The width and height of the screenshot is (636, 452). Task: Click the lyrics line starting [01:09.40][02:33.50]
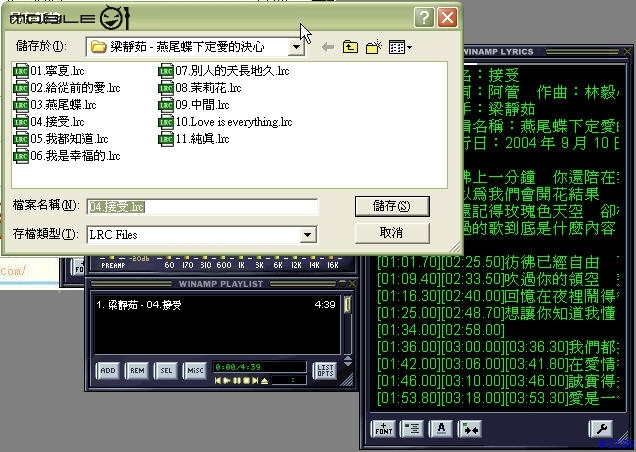(497, 280)
